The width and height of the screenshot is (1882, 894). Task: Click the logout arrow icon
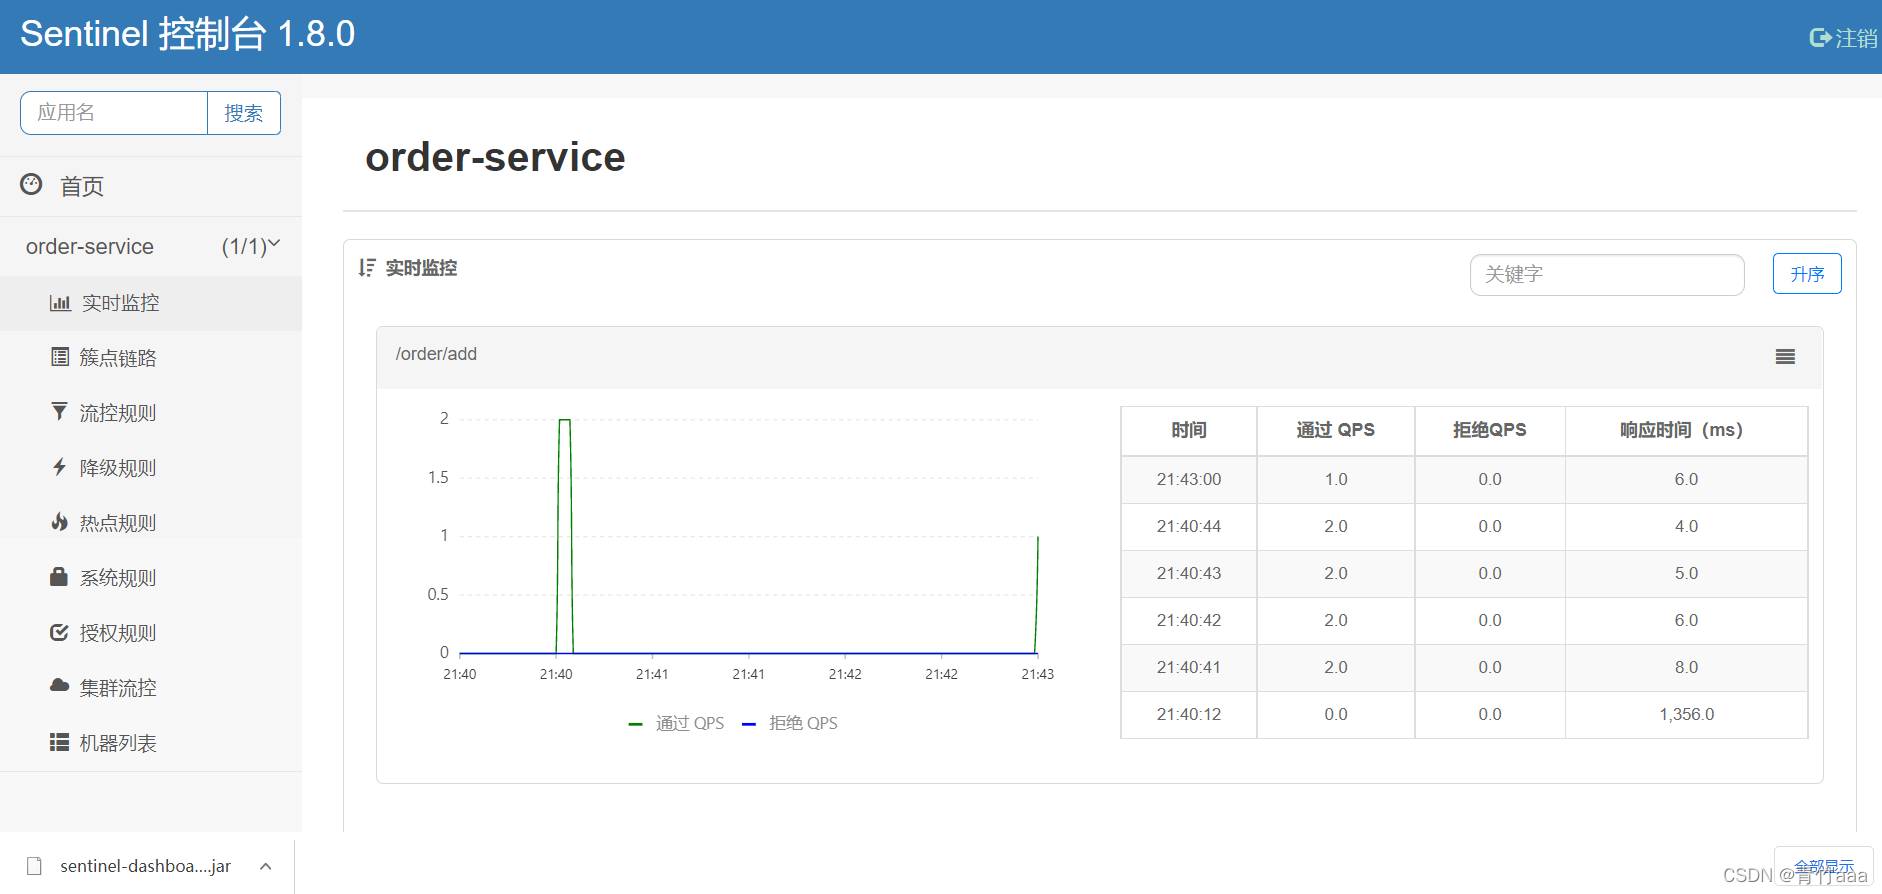coord(1820,38)
